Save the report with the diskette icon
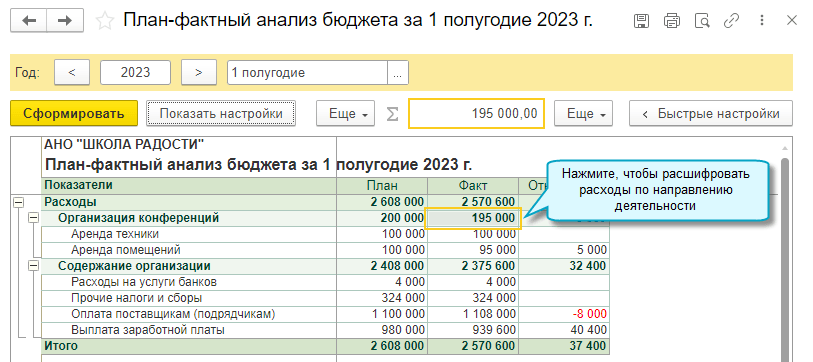The image size is (813, 362). click(641, 21)
